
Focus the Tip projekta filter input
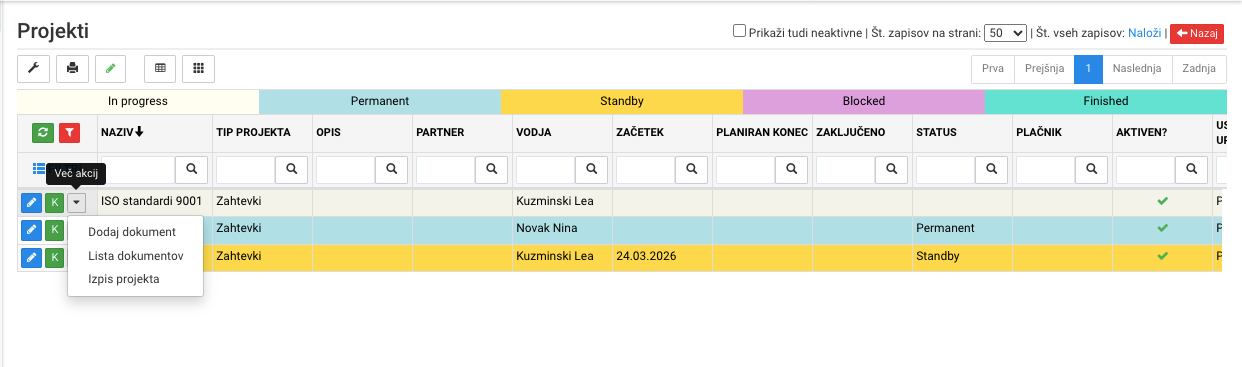pos(246,169)
